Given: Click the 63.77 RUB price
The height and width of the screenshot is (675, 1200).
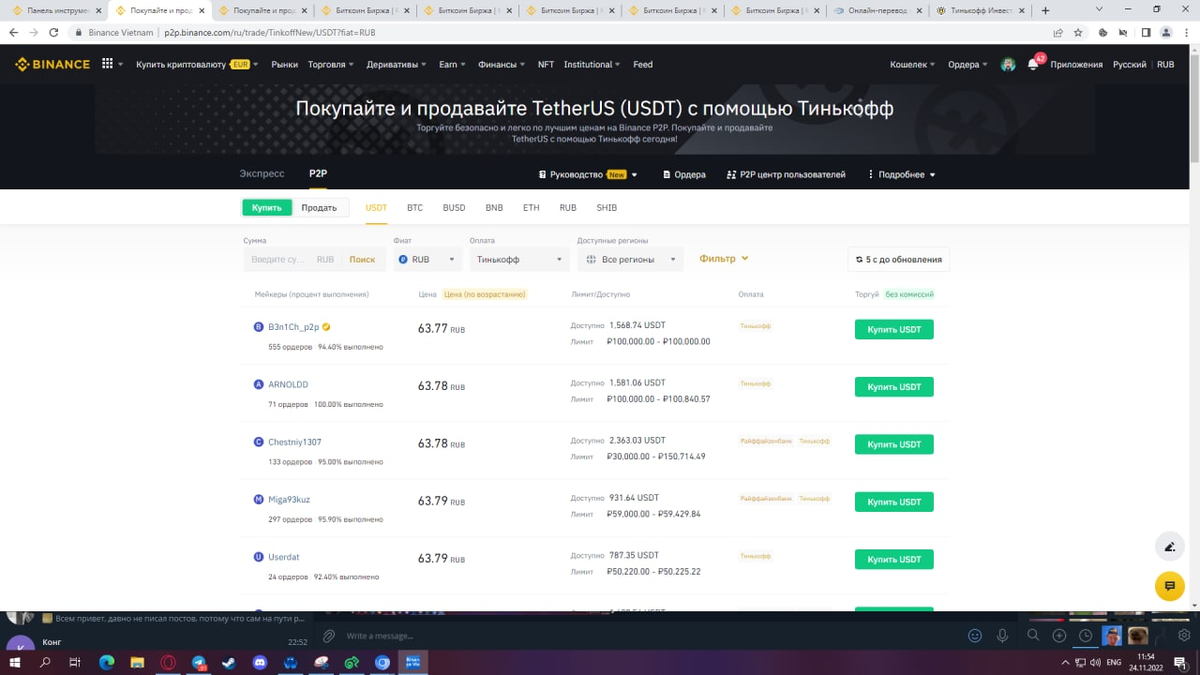Looking at the screenshot, I should pyautogui.click(x=441, y=329).
